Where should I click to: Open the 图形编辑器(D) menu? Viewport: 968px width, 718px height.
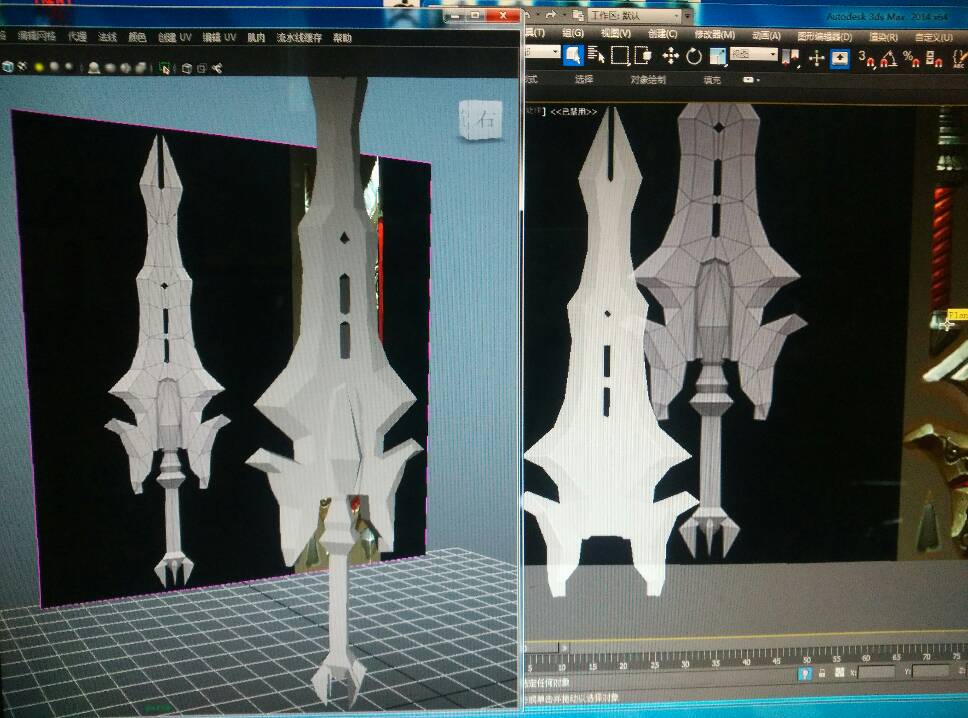(x=824, y=37)
